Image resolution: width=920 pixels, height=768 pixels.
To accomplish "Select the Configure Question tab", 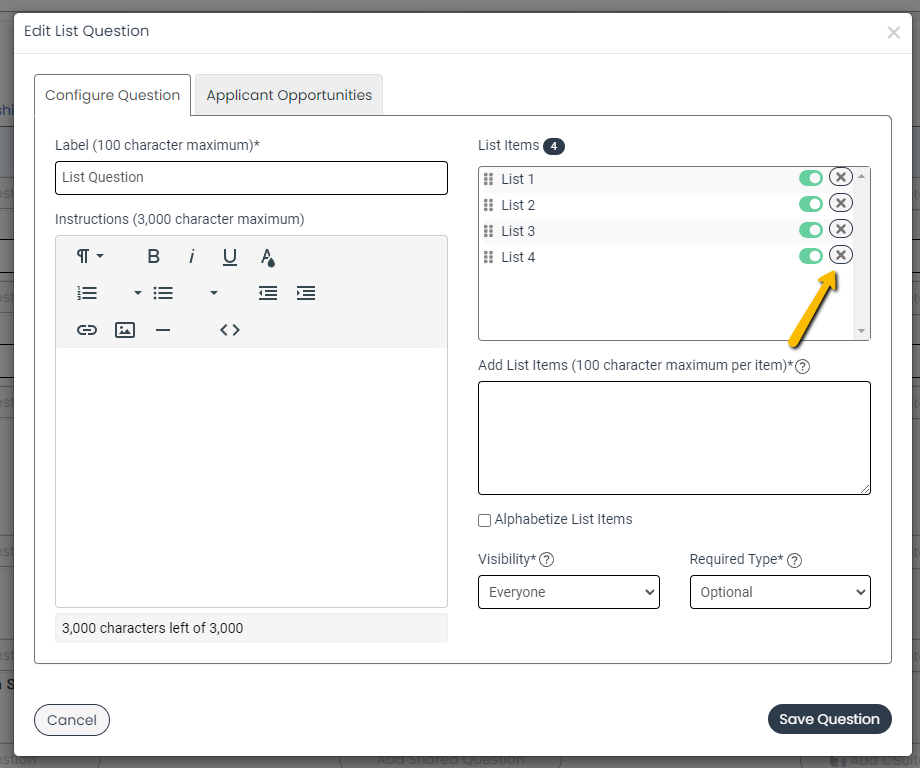I will pyautogui.click(x=112, y=95).
